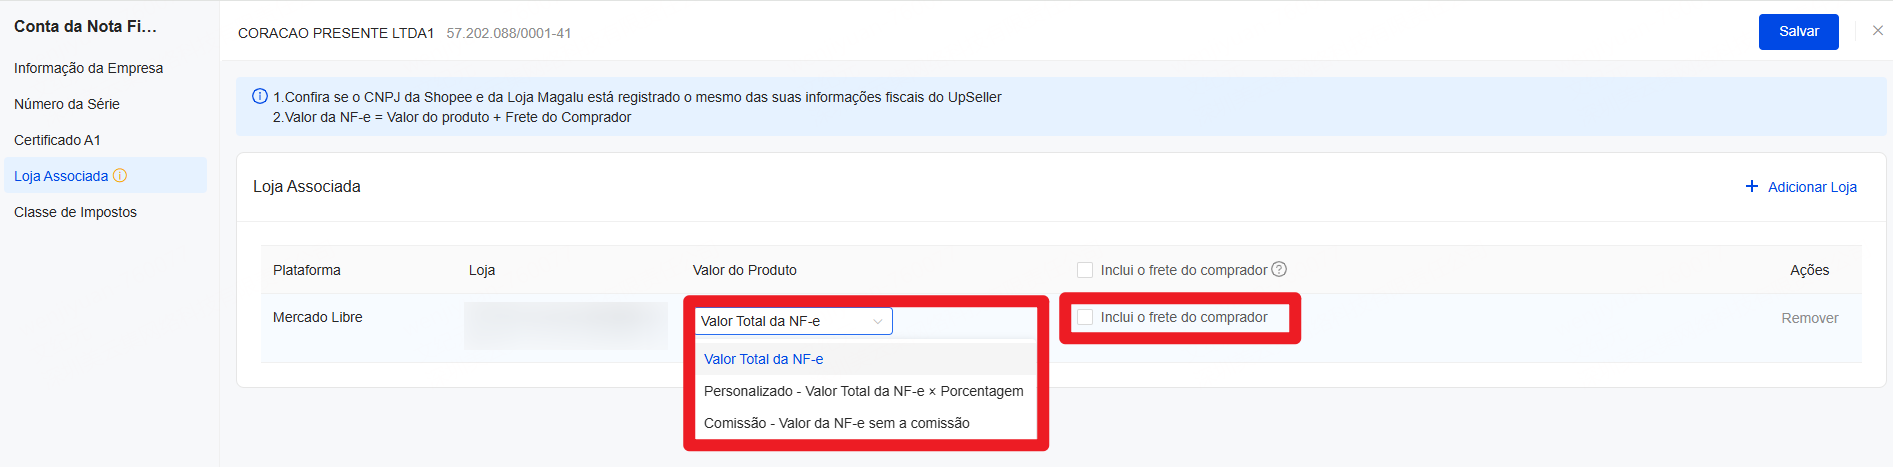Screen dimensions: 1893x467
Task: Click the plus icon for Adicionar Loja
Action: tap(1752, 186)
